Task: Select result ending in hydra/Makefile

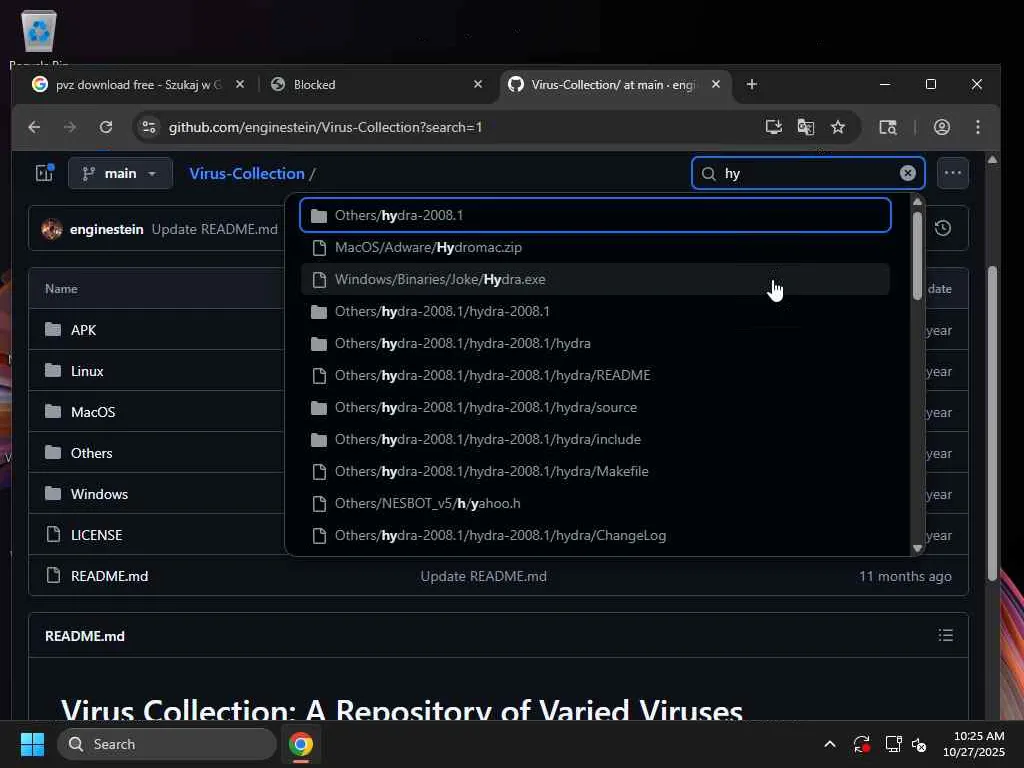Action: (x=595, y=471)
